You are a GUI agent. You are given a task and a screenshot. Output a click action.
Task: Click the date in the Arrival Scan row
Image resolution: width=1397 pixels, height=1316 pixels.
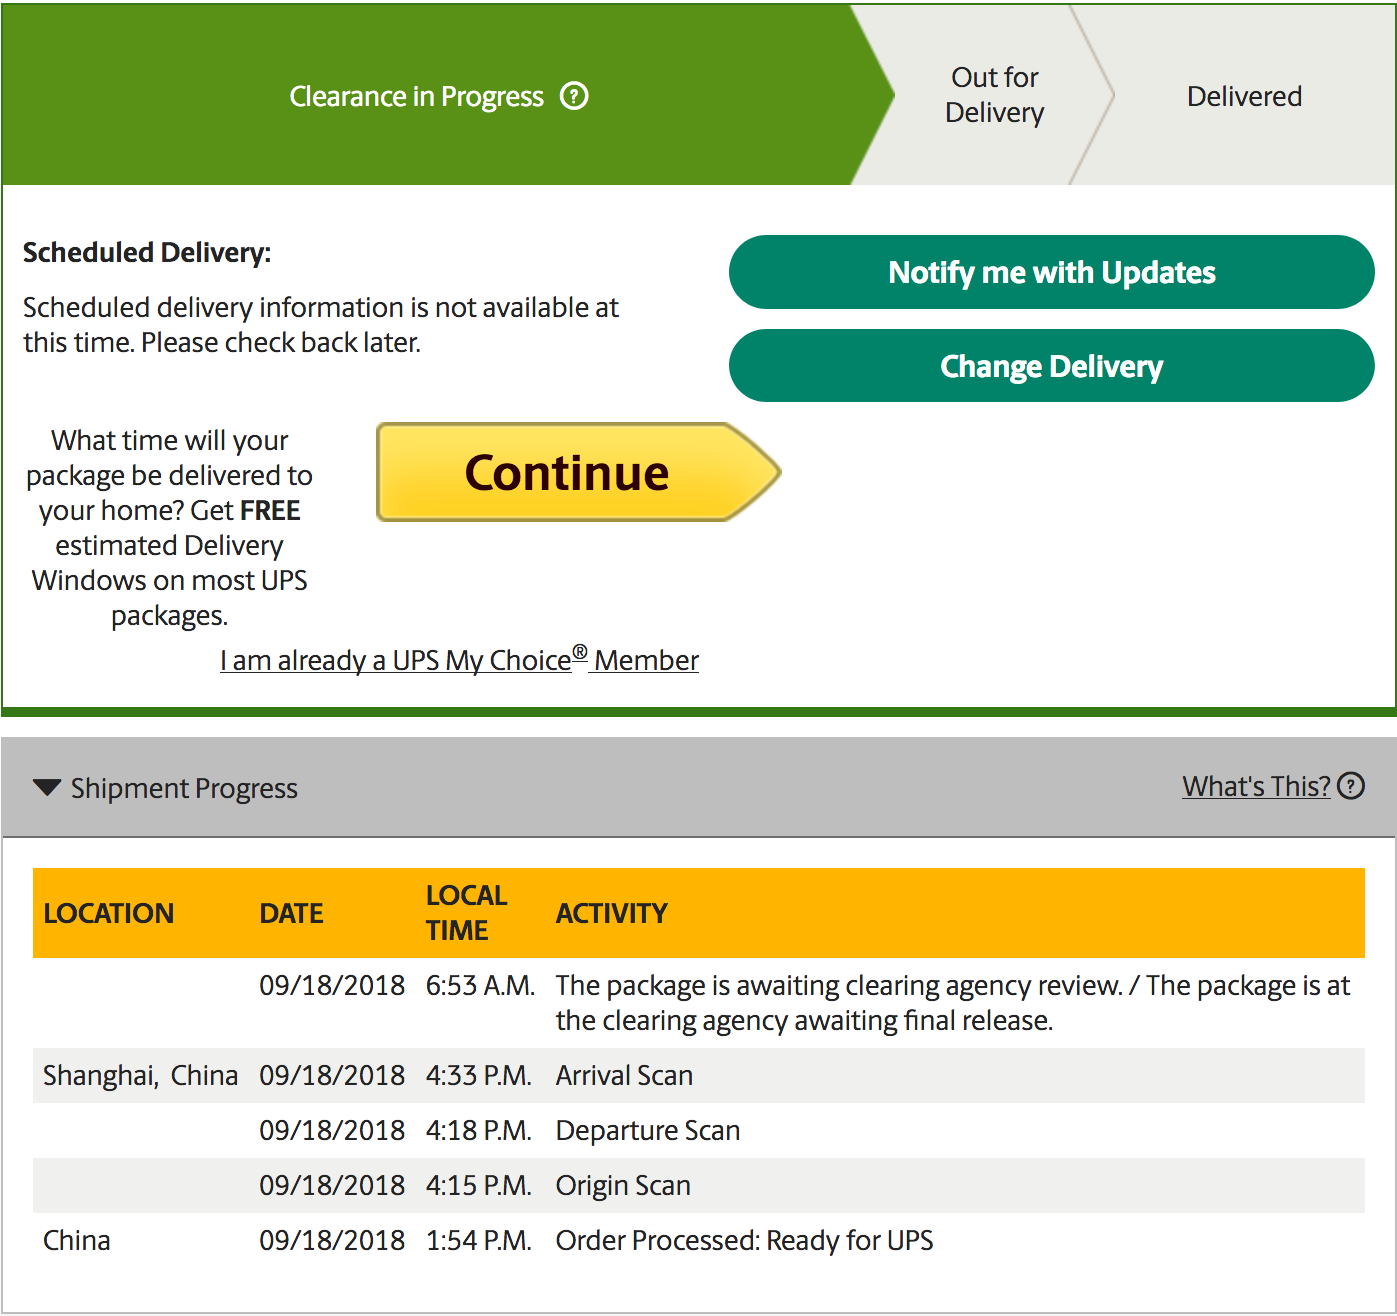click(x=332, y=1075)
